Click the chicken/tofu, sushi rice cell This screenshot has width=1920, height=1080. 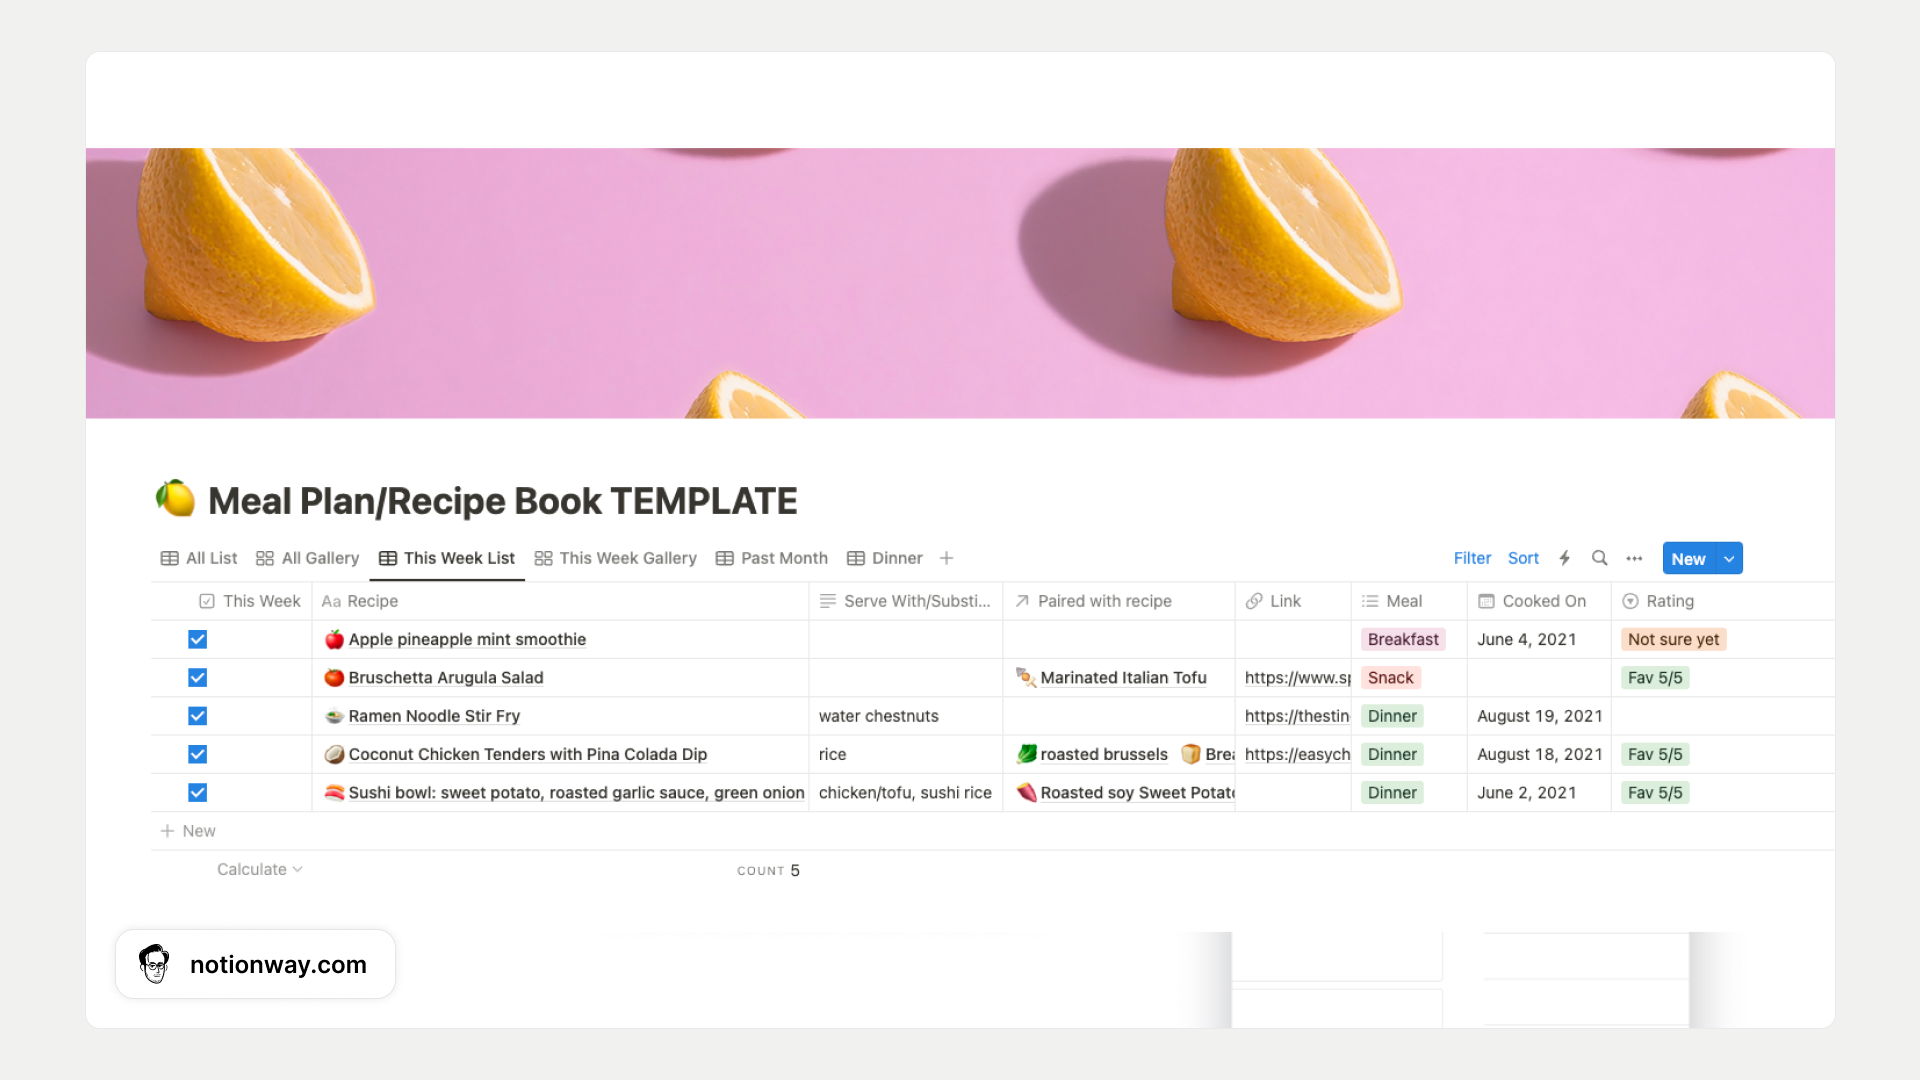[x=905, y=792]
